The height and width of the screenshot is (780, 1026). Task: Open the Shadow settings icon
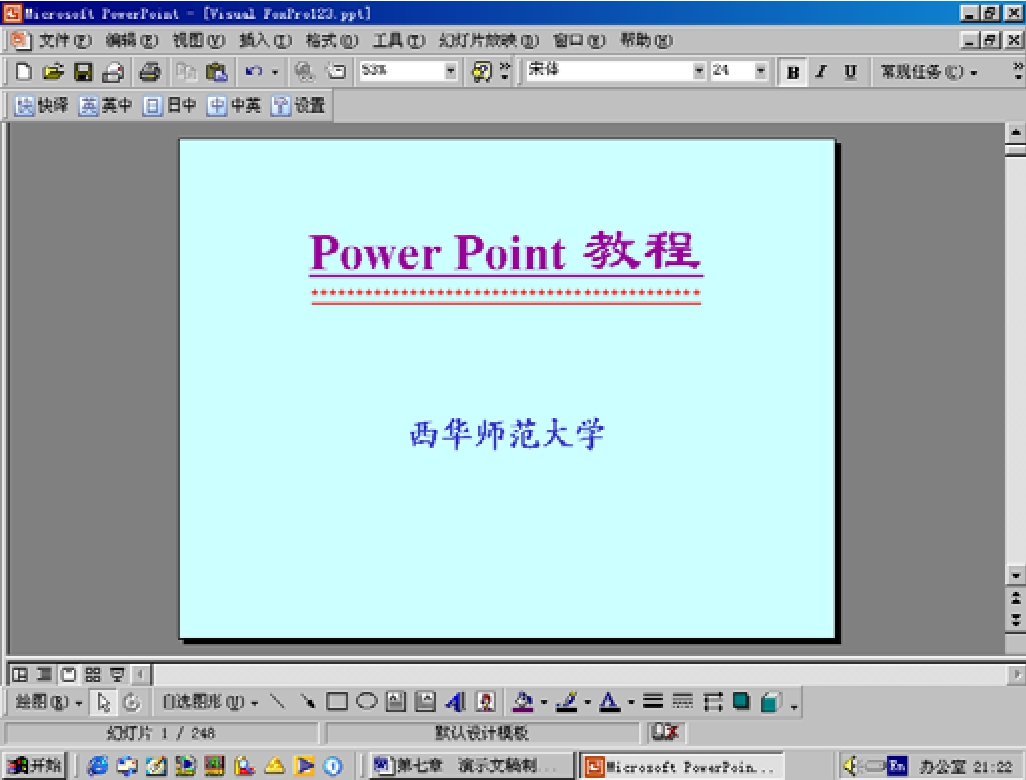pos(741,702)
